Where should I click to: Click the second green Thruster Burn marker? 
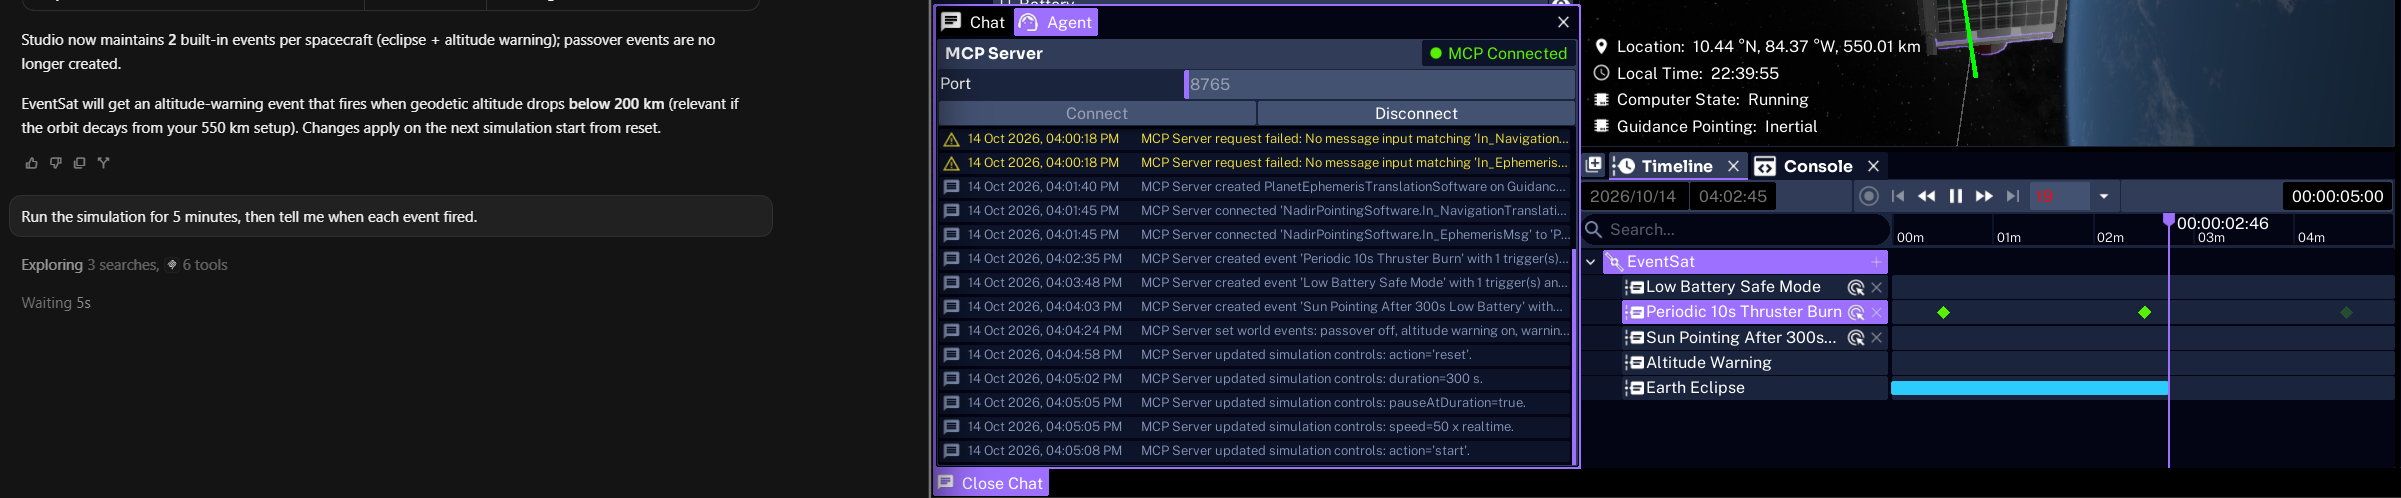2144,313
